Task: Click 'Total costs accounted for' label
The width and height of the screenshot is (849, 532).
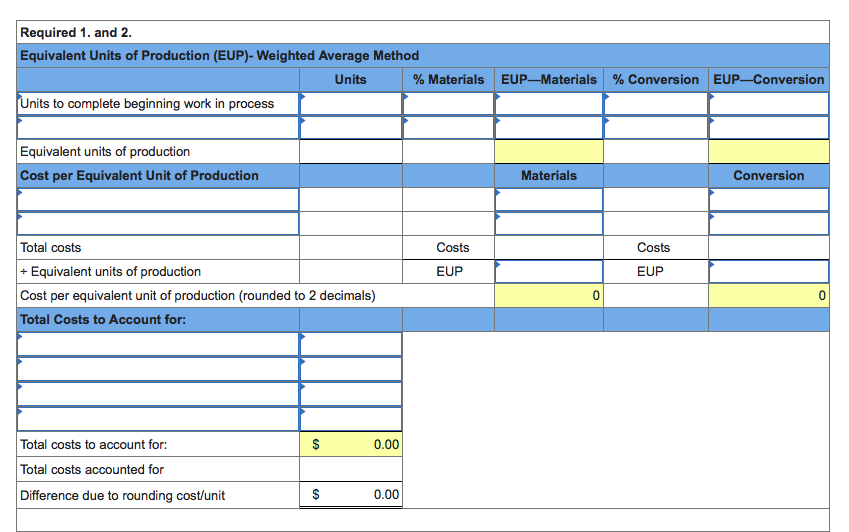Action: coord(92,469)
